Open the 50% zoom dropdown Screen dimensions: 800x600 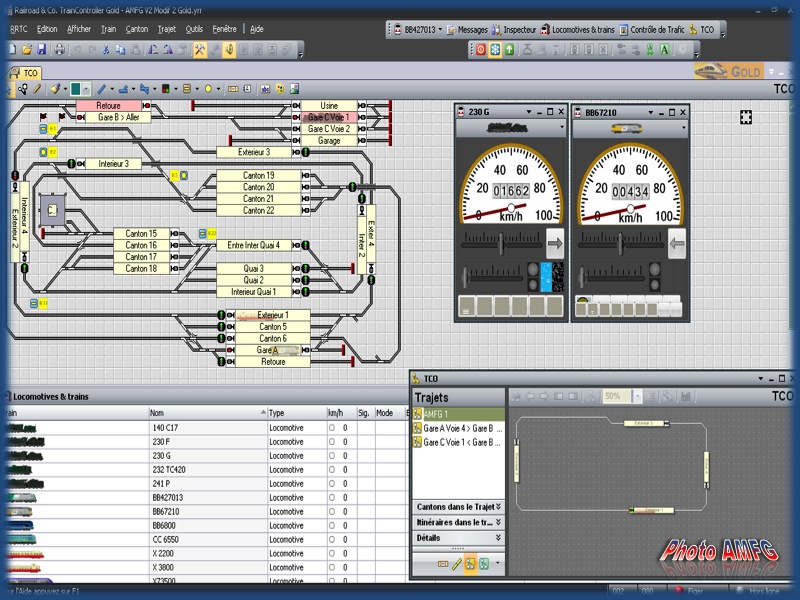coord(637,396)
